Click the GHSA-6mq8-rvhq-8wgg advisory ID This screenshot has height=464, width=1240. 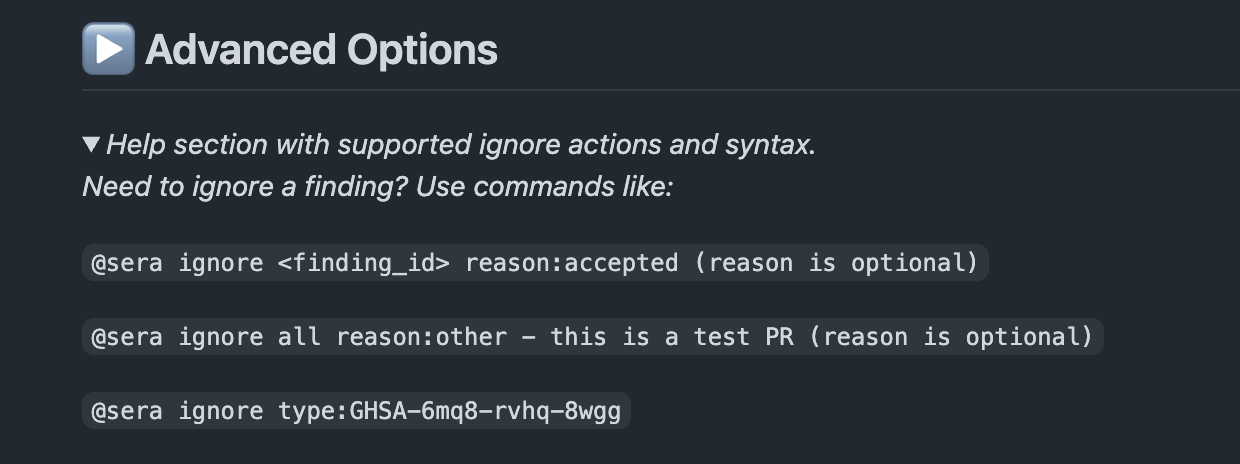pyautogui.click(x=485, y=411)
